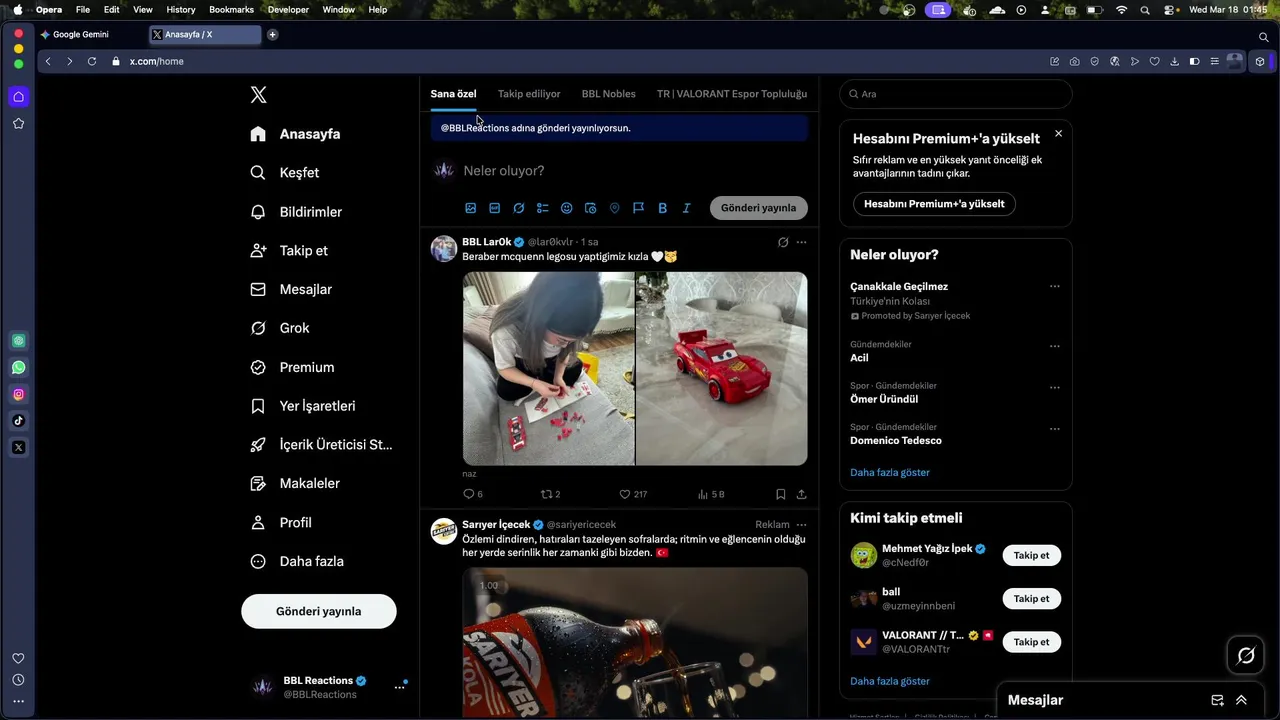Click the large Gönderi yayınla sidebar button
Image resolution: width=1280 pixels, height=720 pixels.
tap(319, 611)
